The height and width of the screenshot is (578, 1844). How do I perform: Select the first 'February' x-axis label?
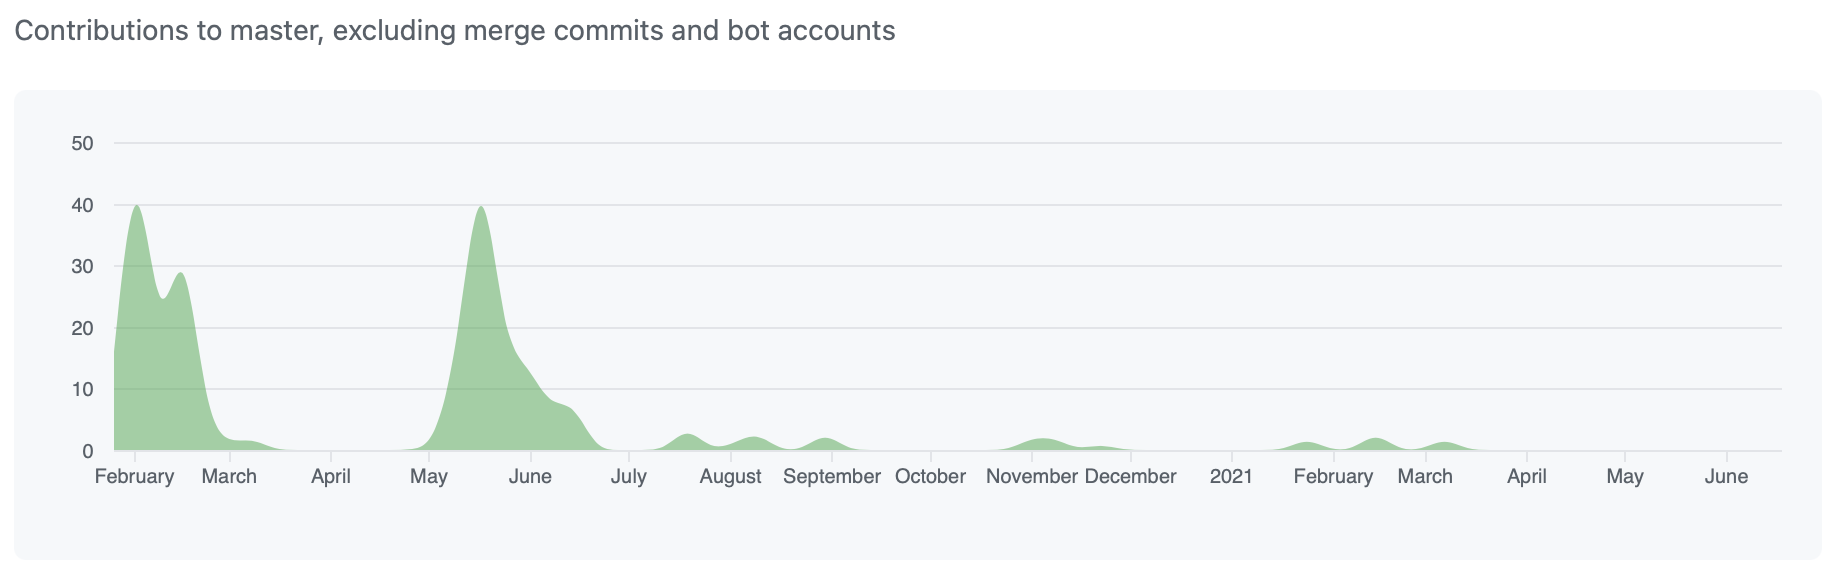click(x=134, y=477)
